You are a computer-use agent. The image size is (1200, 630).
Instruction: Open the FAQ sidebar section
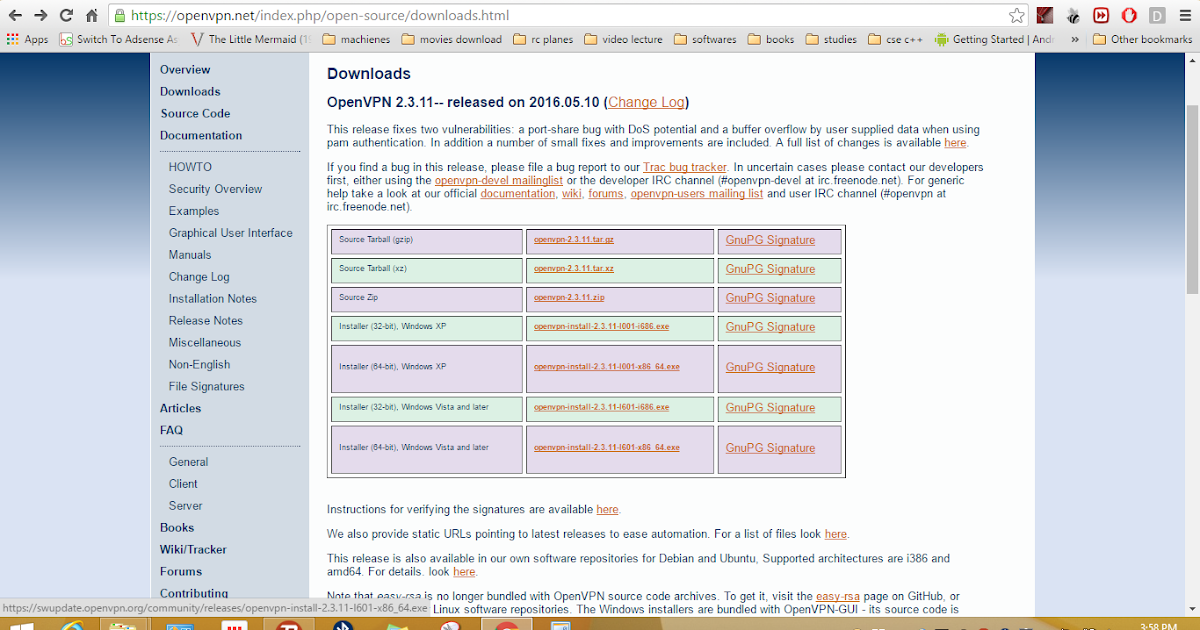171,430
